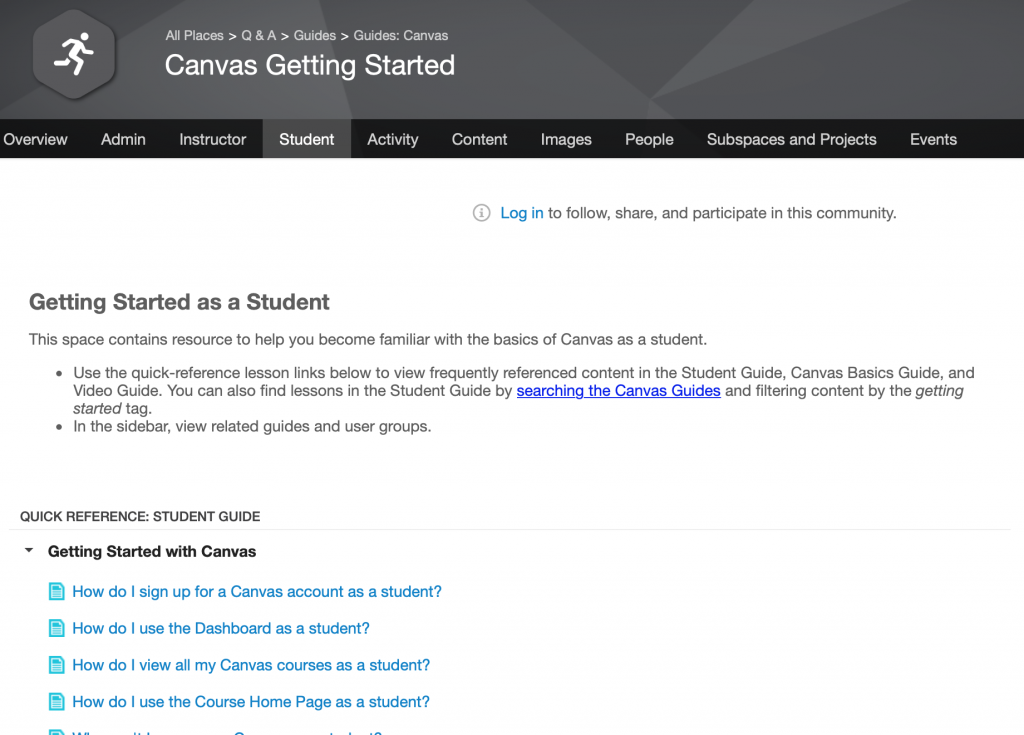
Task: Click document icon beside Course Home Page lesson
Action: (x=57, y=702)
